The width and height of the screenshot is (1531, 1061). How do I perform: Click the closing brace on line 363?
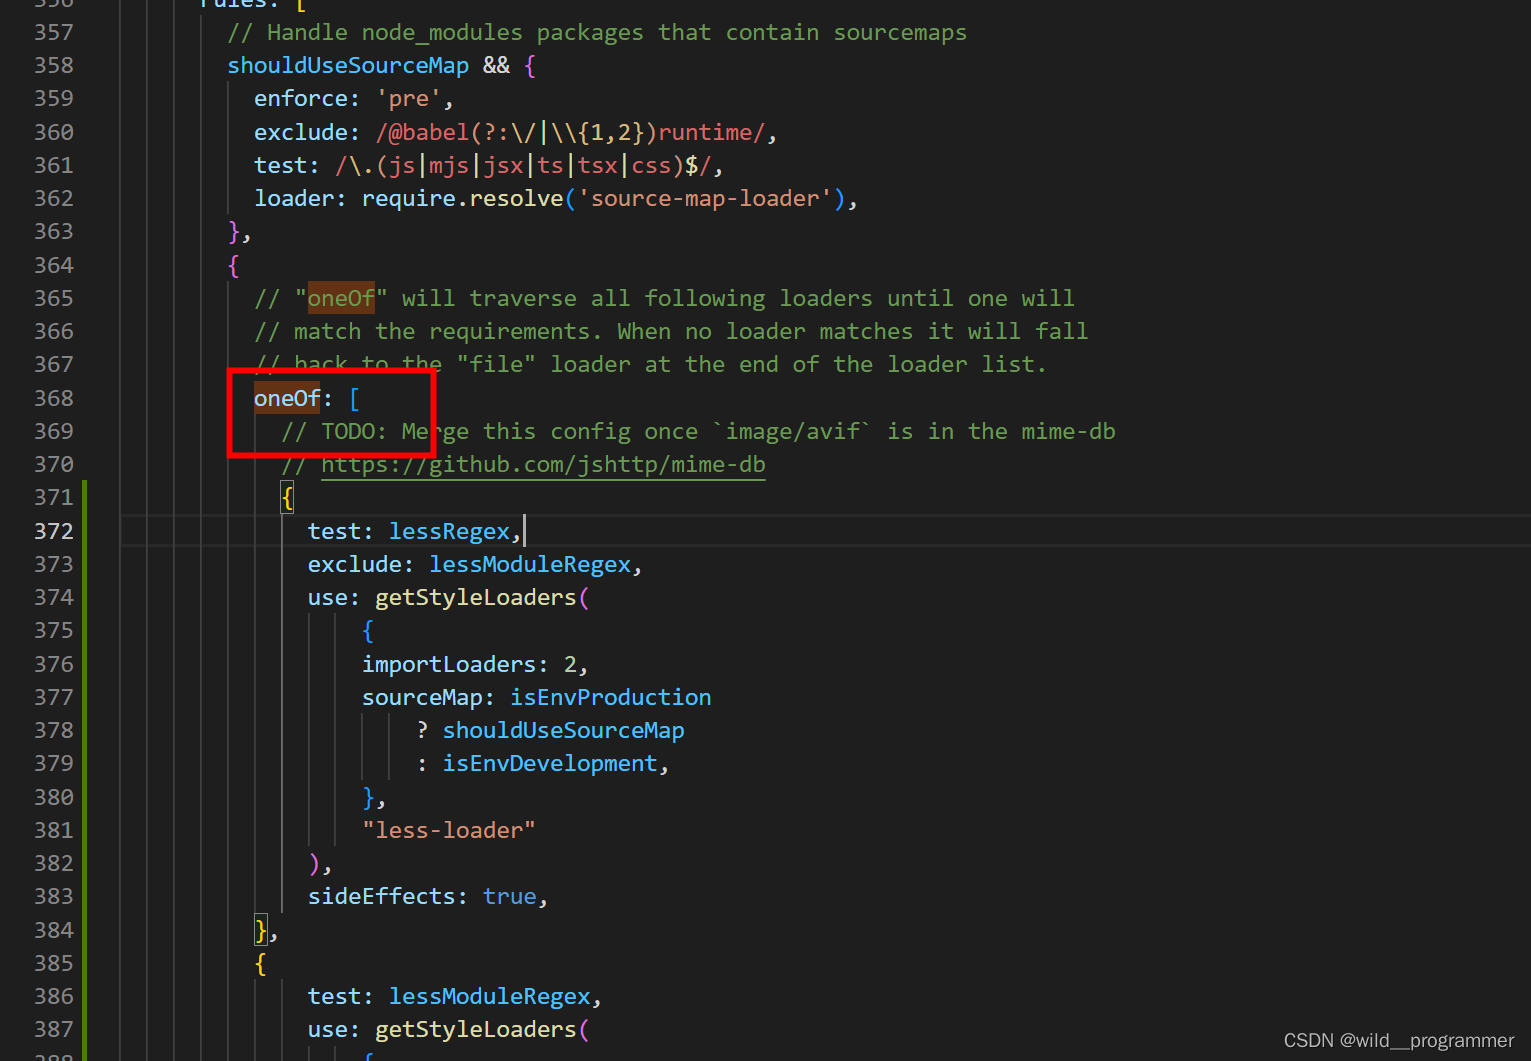[x=234, y=231]
